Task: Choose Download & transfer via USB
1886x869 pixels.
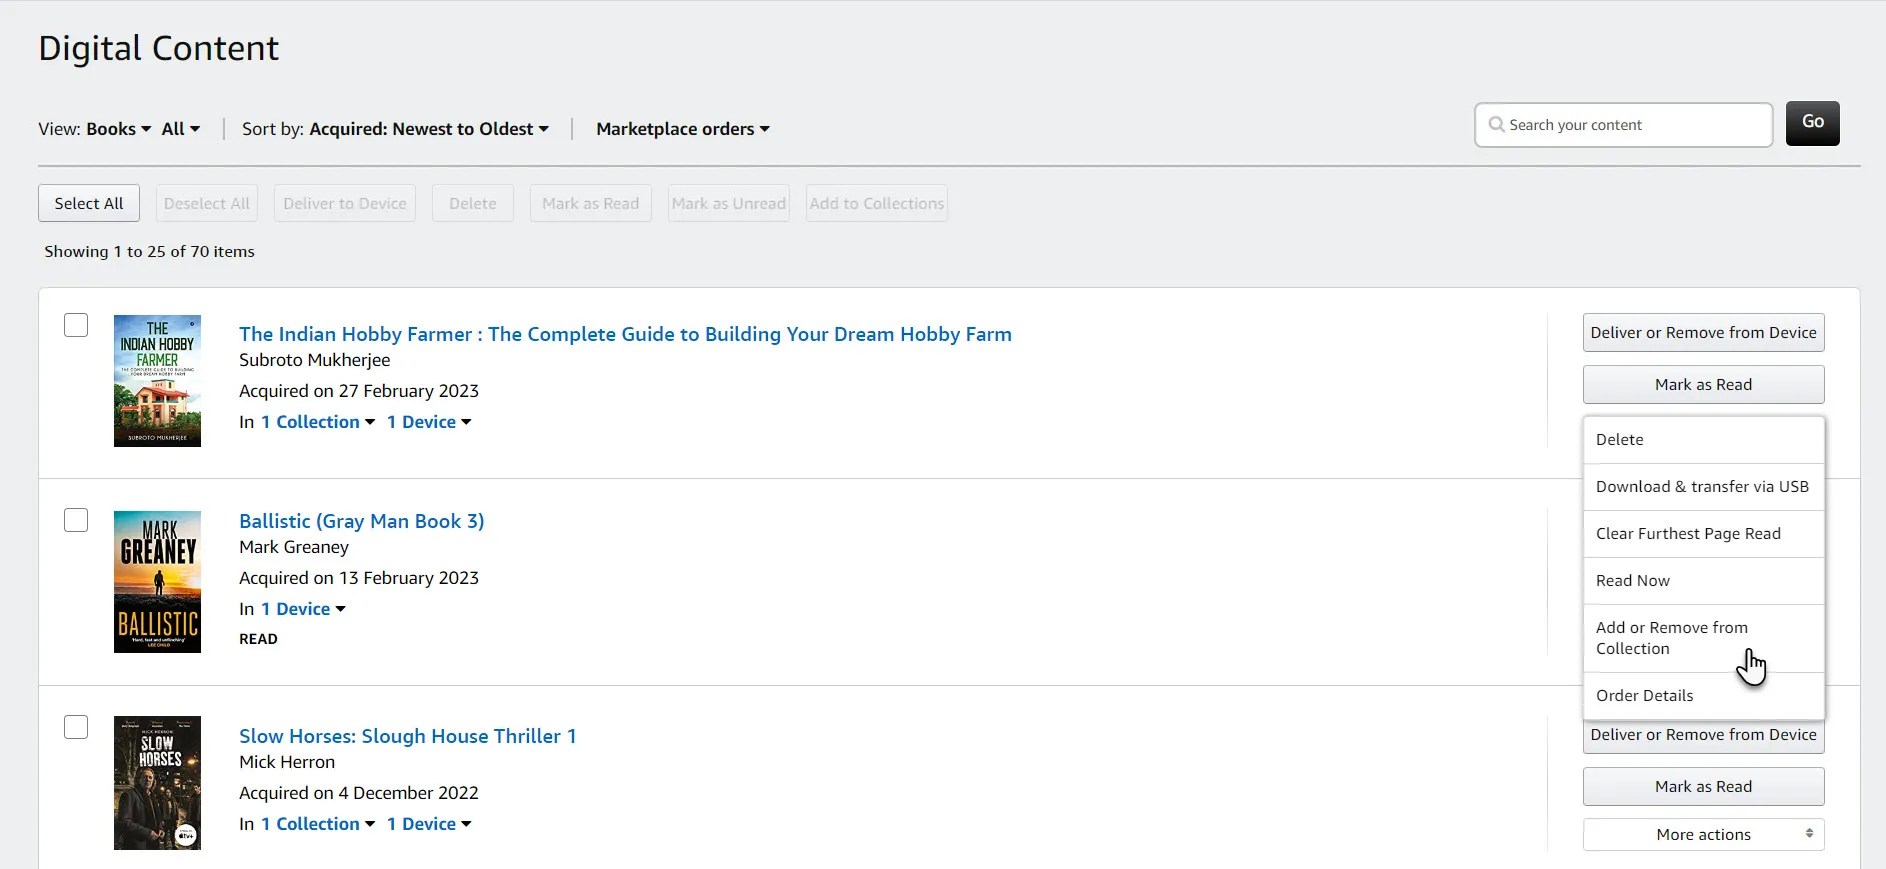Action: [1702, 487]
